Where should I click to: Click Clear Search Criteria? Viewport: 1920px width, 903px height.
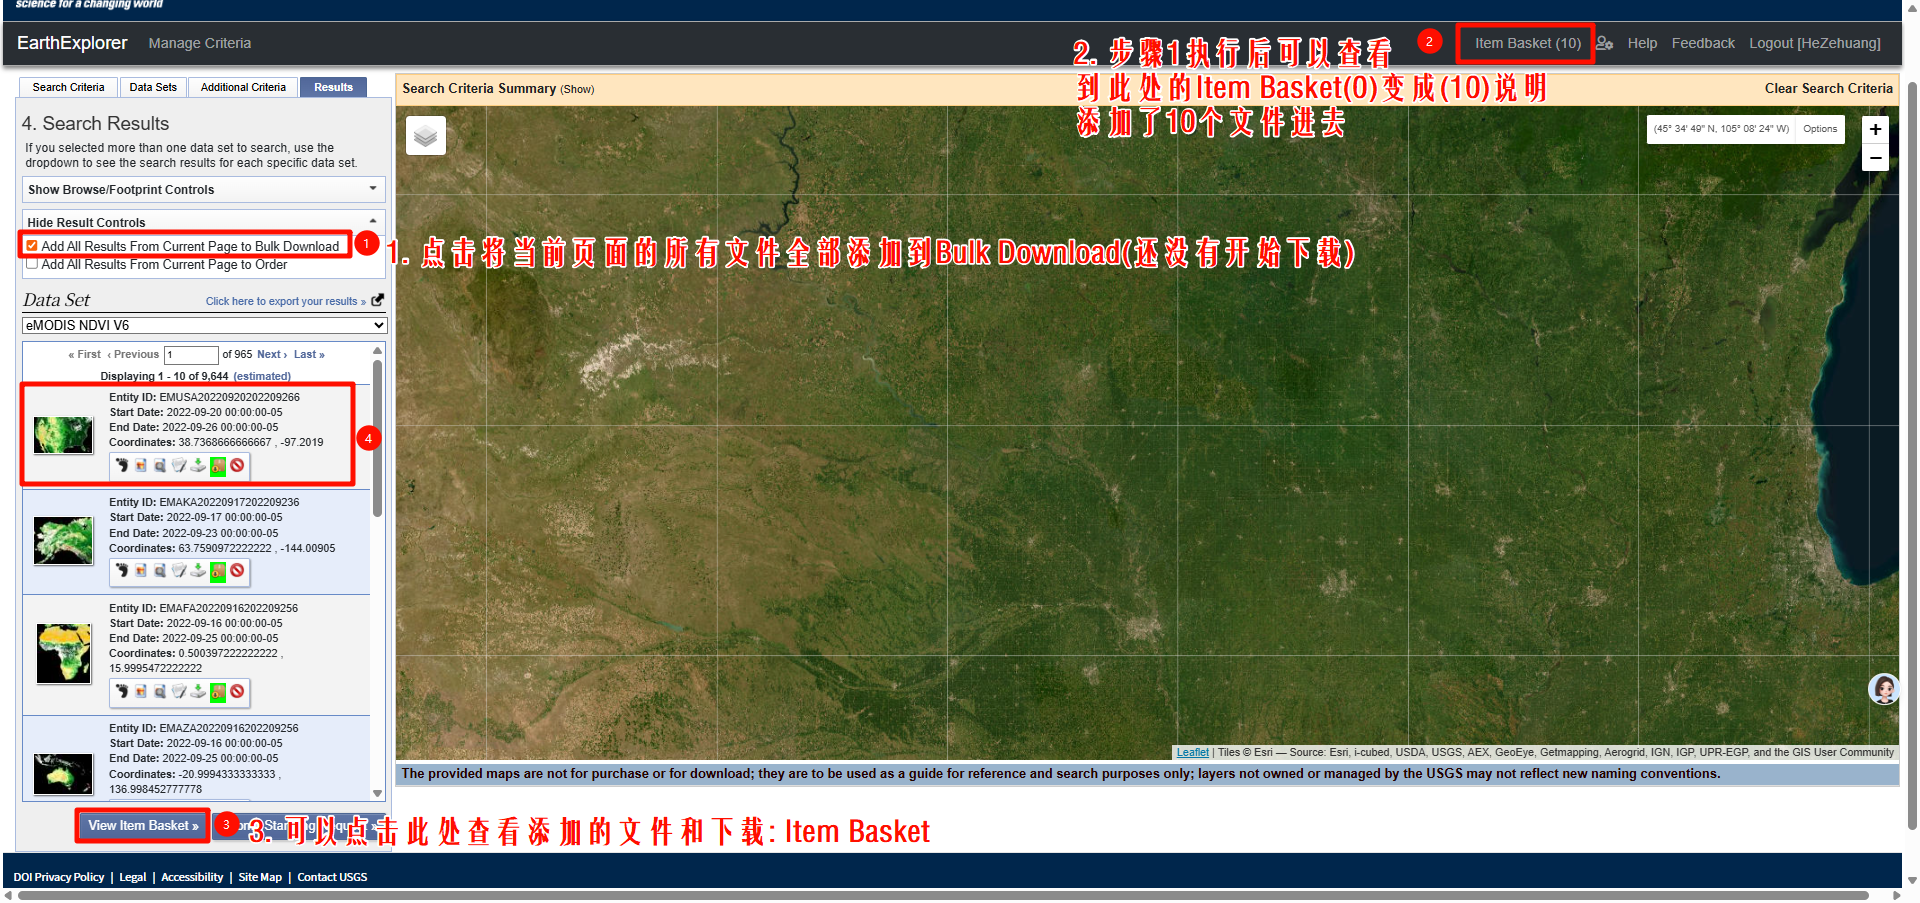[1828, 88]
